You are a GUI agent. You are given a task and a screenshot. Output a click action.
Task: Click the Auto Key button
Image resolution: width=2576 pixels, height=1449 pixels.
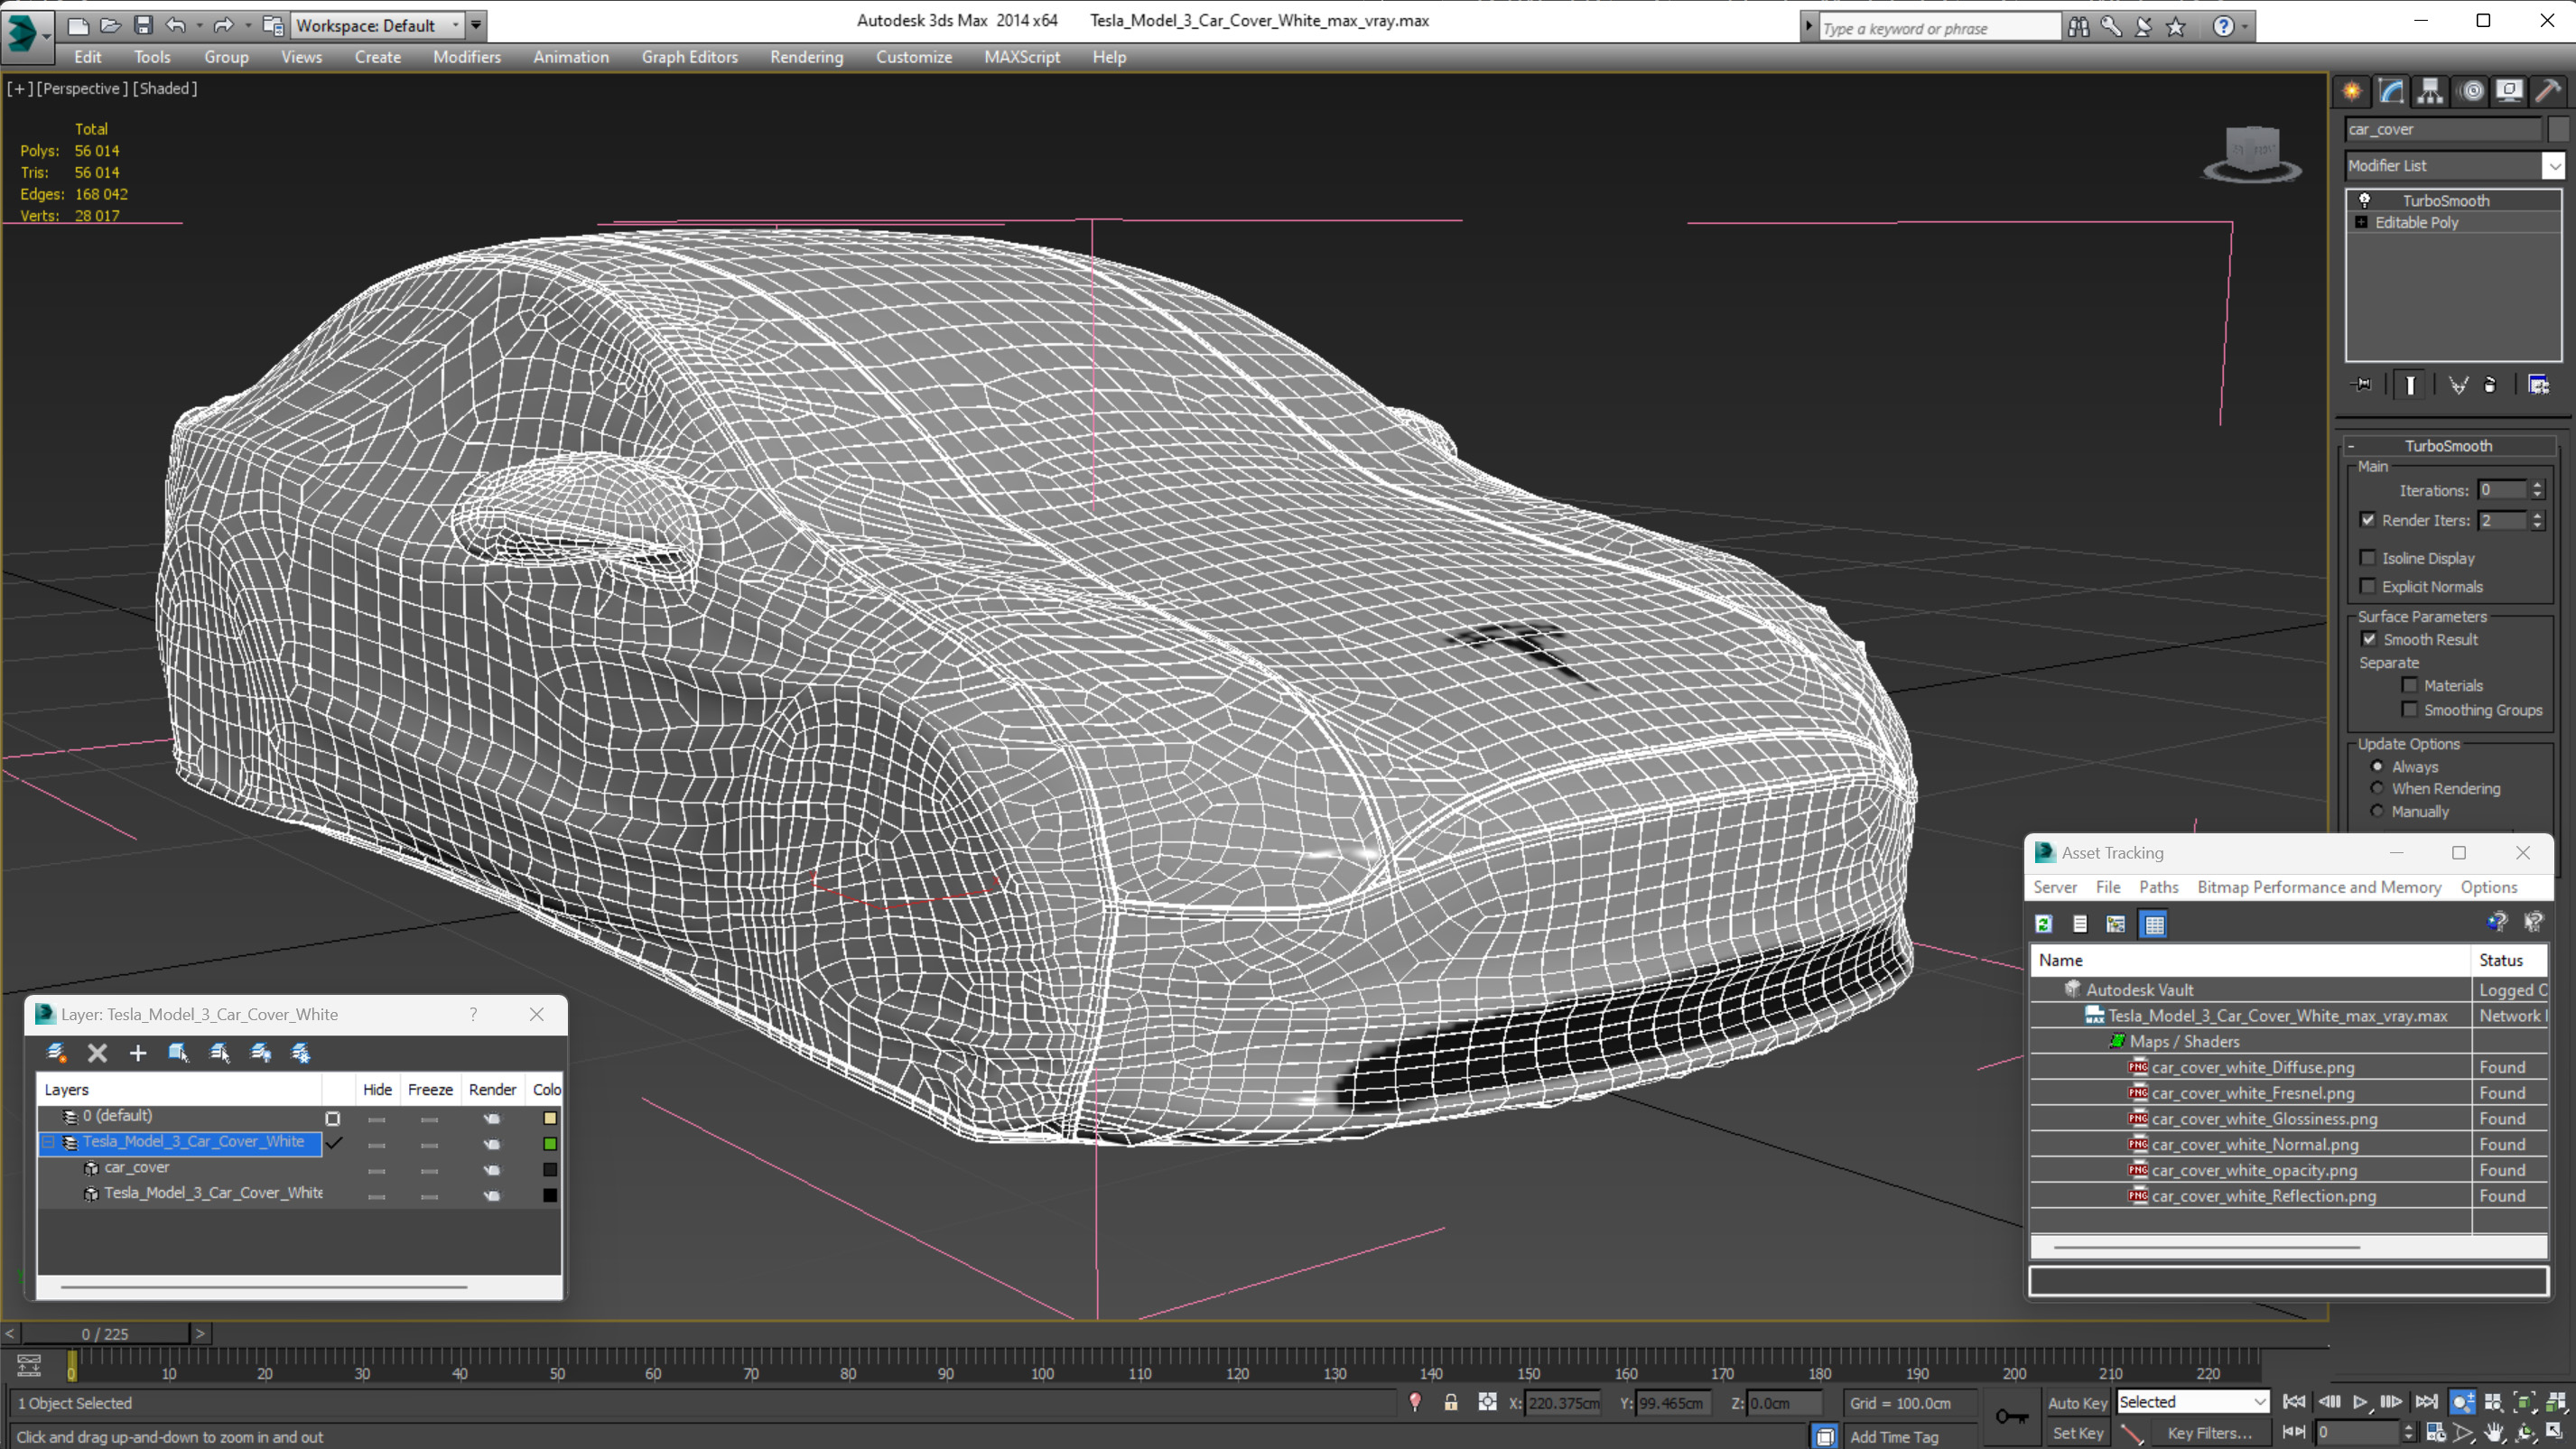[x=2077, y=1403]
